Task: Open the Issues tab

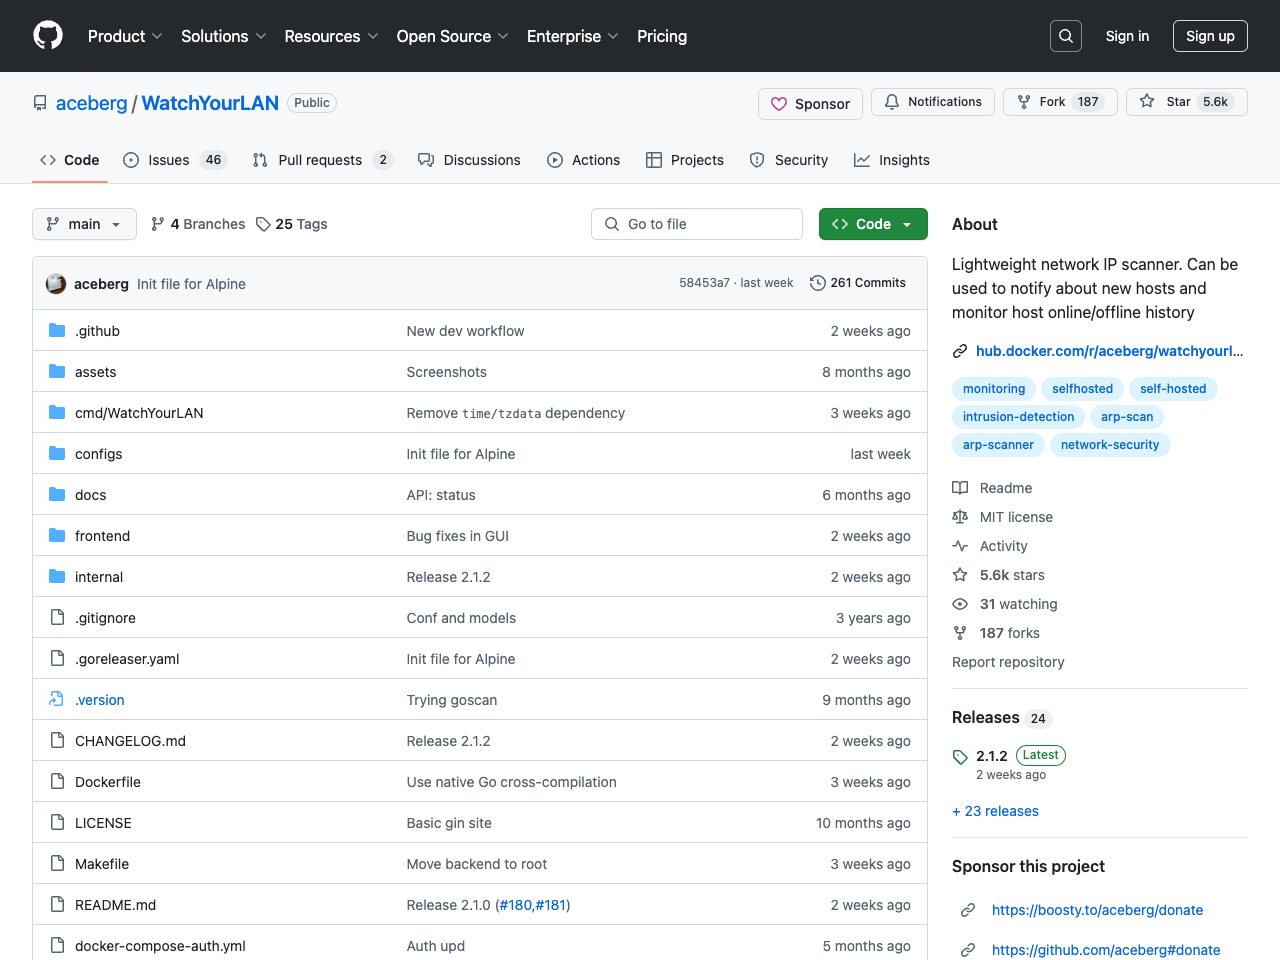Action: click(175, 160)
